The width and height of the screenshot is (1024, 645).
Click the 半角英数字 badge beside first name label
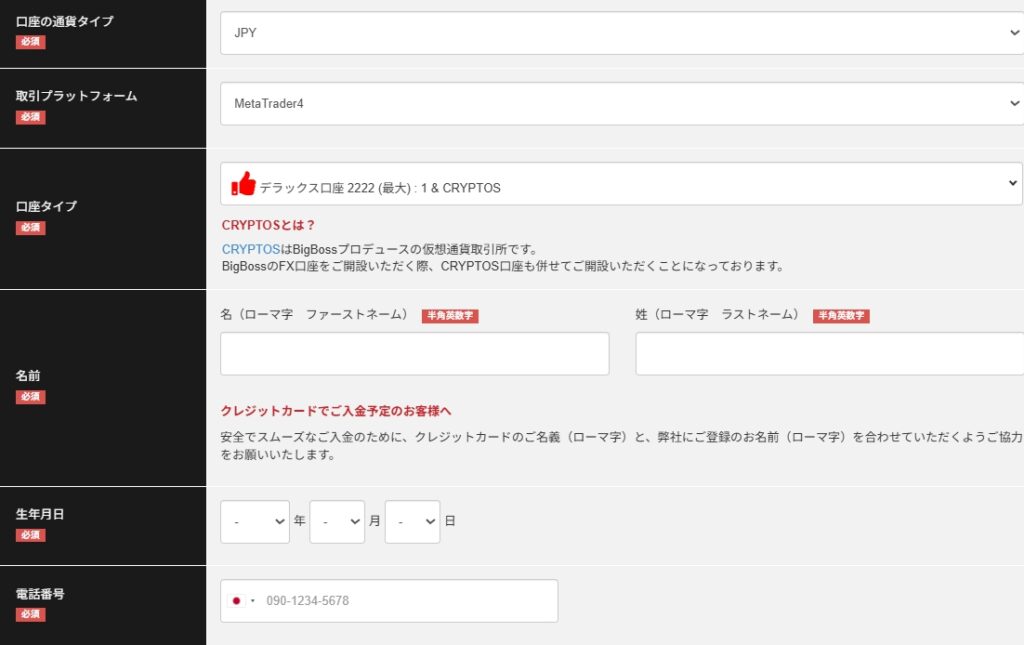coord(450,316)
